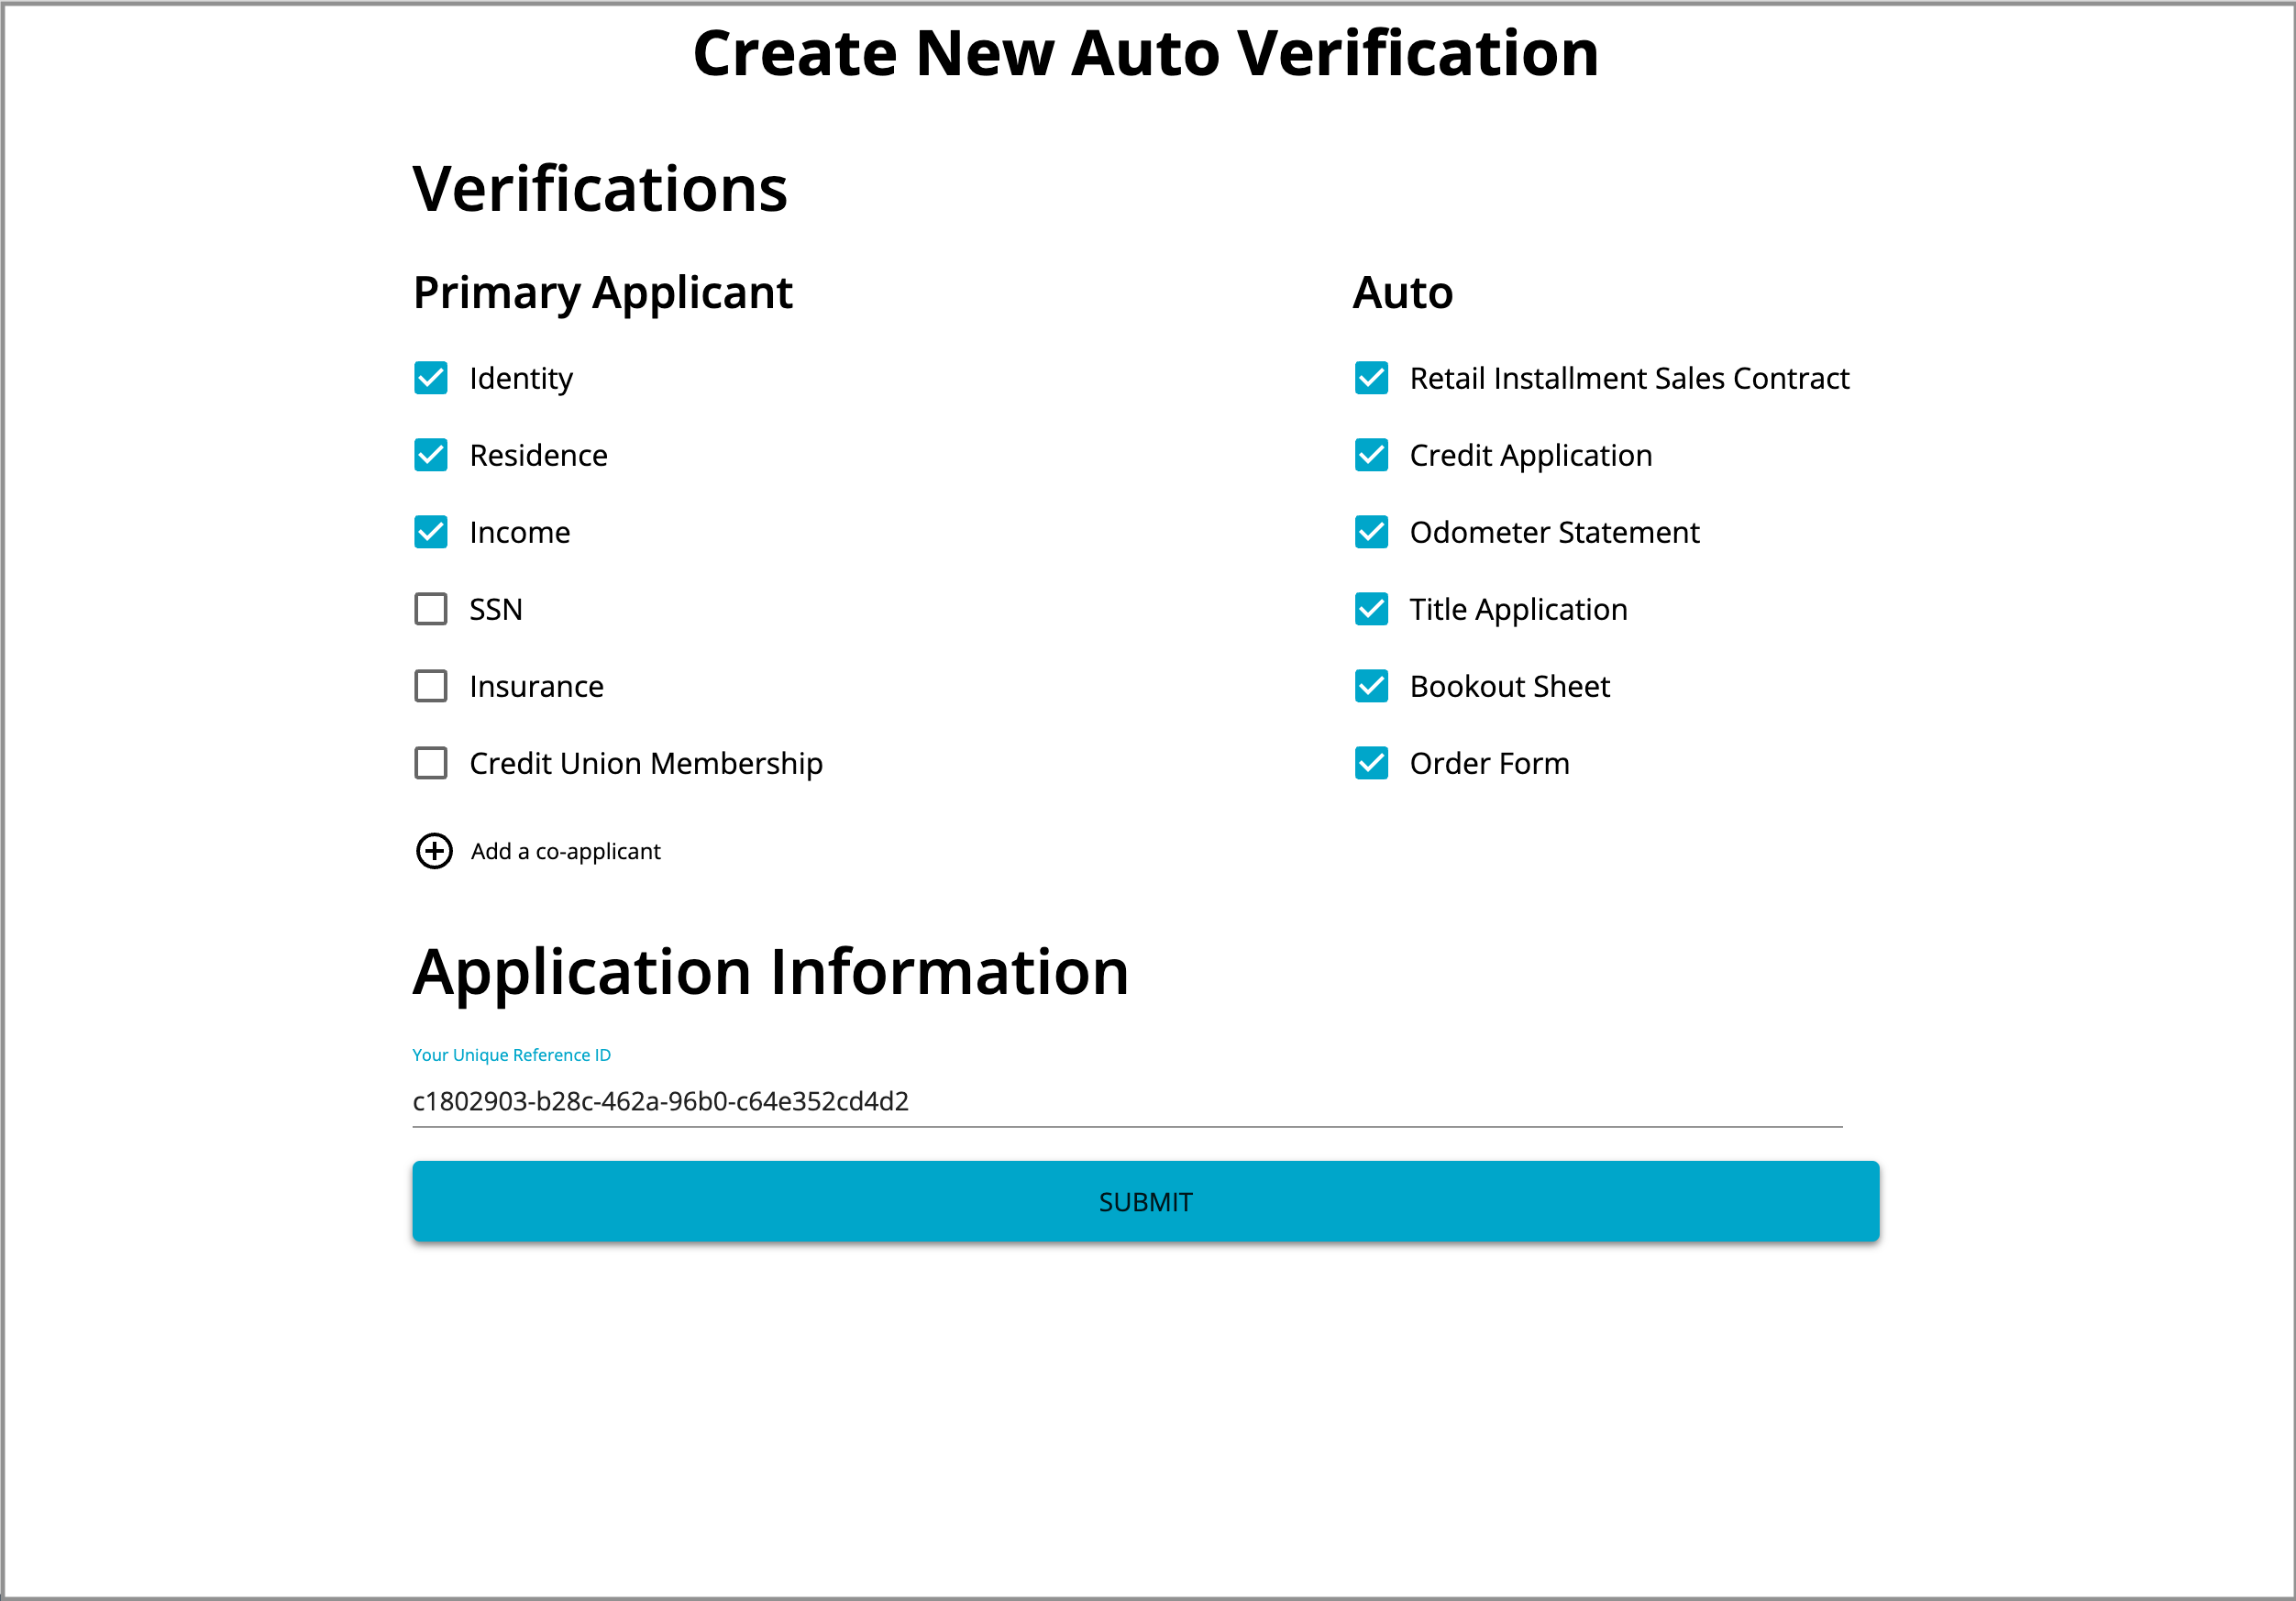Uncheck the Bookout Sheet checkbox
This screenshot has width=2296, height=1601.
tap(1371, 686)
